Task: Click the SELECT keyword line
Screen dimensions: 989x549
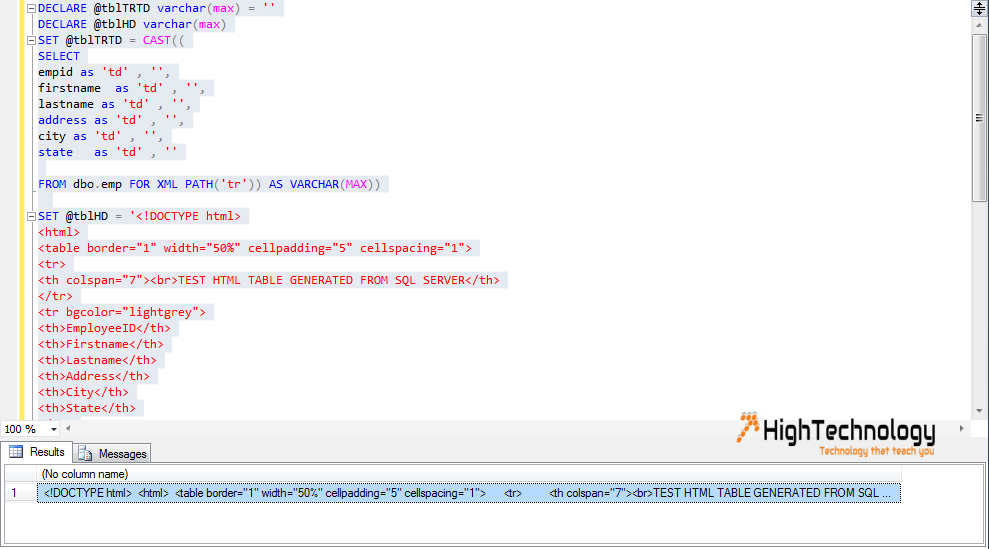Action: tap(59, 56)
